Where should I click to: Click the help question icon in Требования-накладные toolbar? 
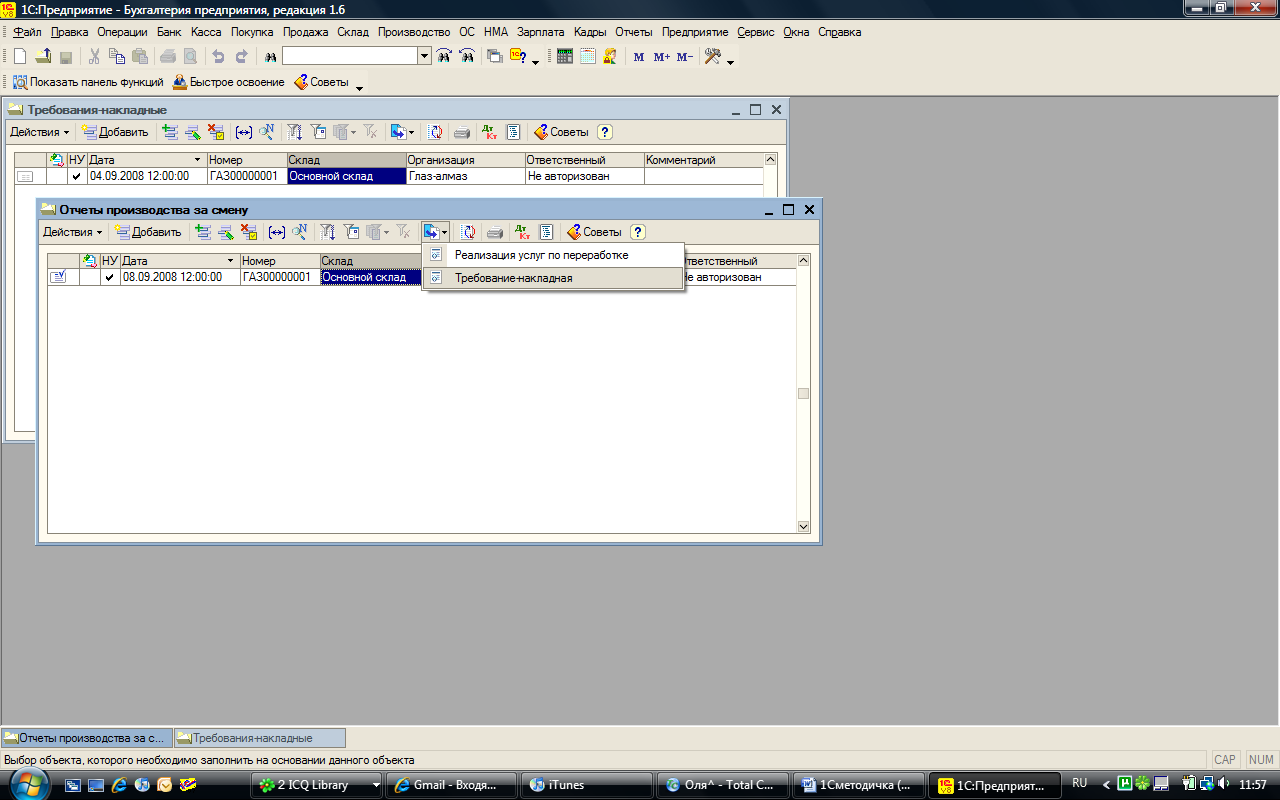coord(605,132)
